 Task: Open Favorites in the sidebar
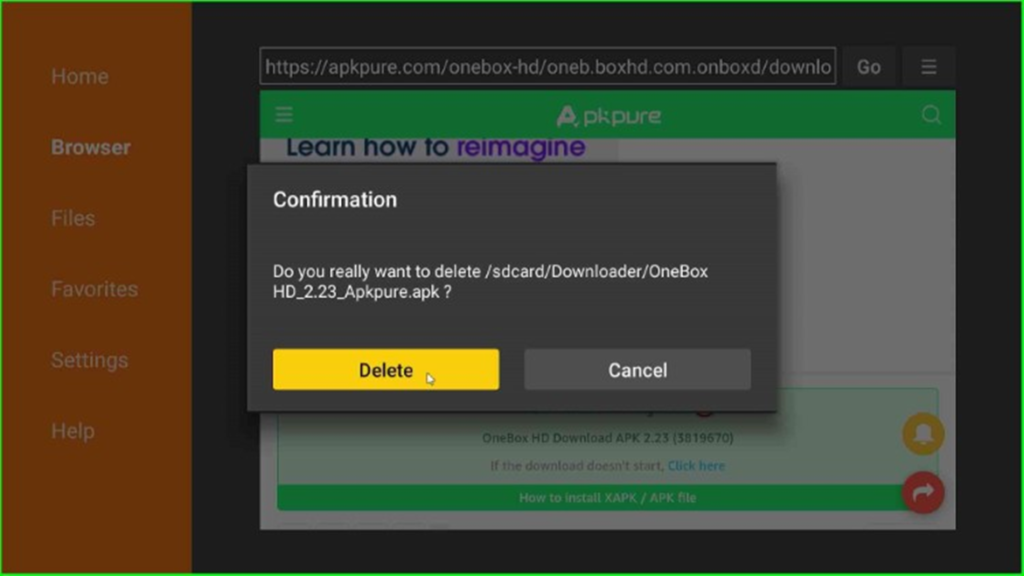[x=95, y=289]
